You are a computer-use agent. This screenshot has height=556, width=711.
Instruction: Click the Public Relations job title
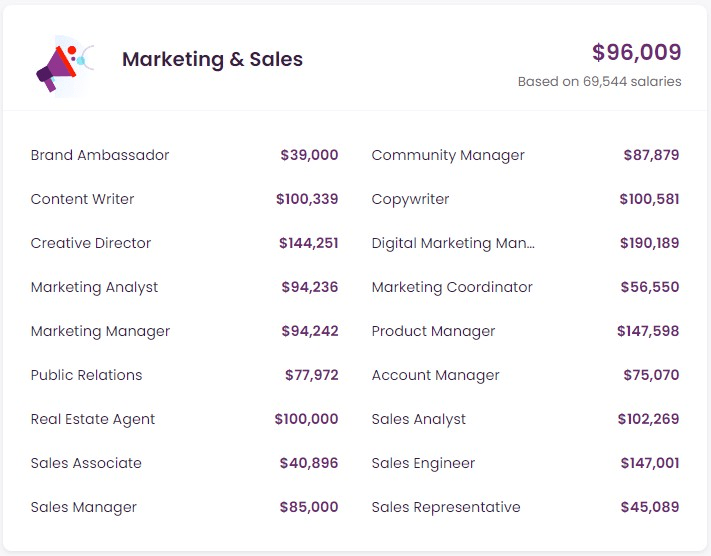coord(86,375)
